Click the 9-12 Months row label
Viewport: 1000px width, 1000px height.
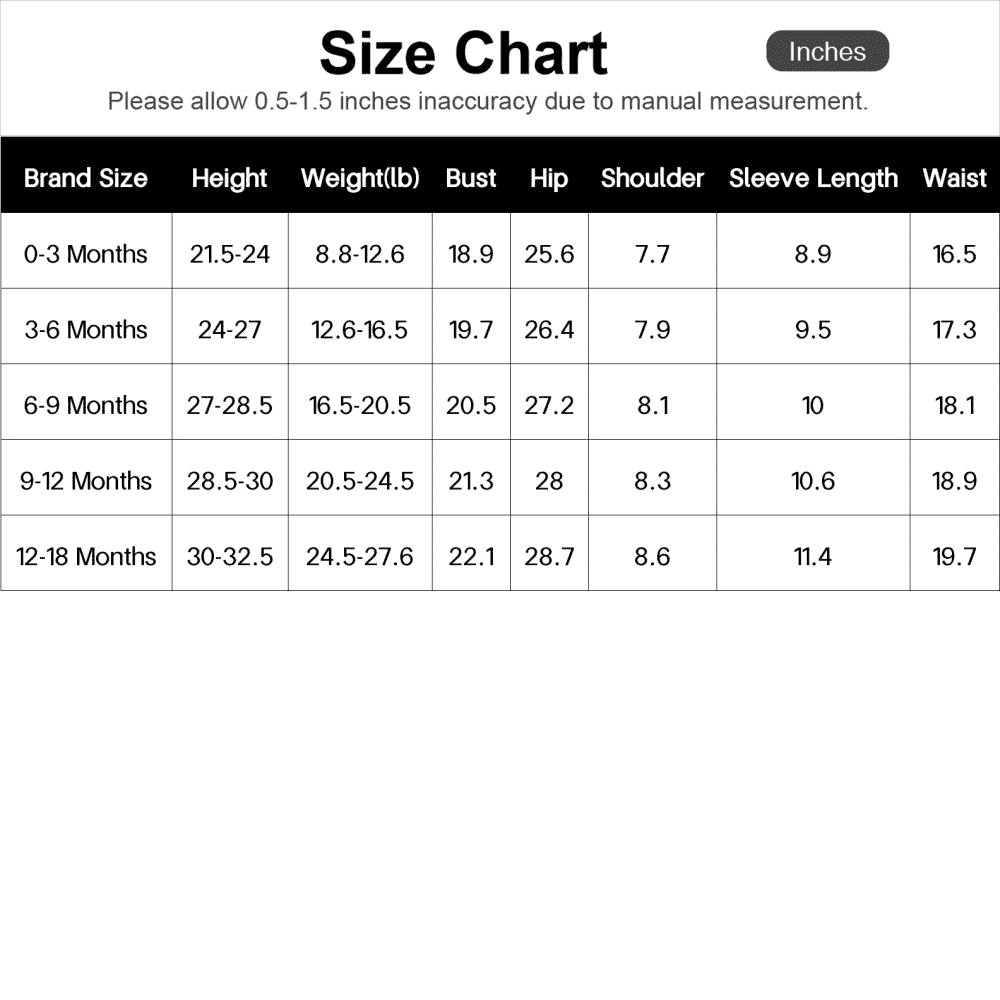(86, 481)
